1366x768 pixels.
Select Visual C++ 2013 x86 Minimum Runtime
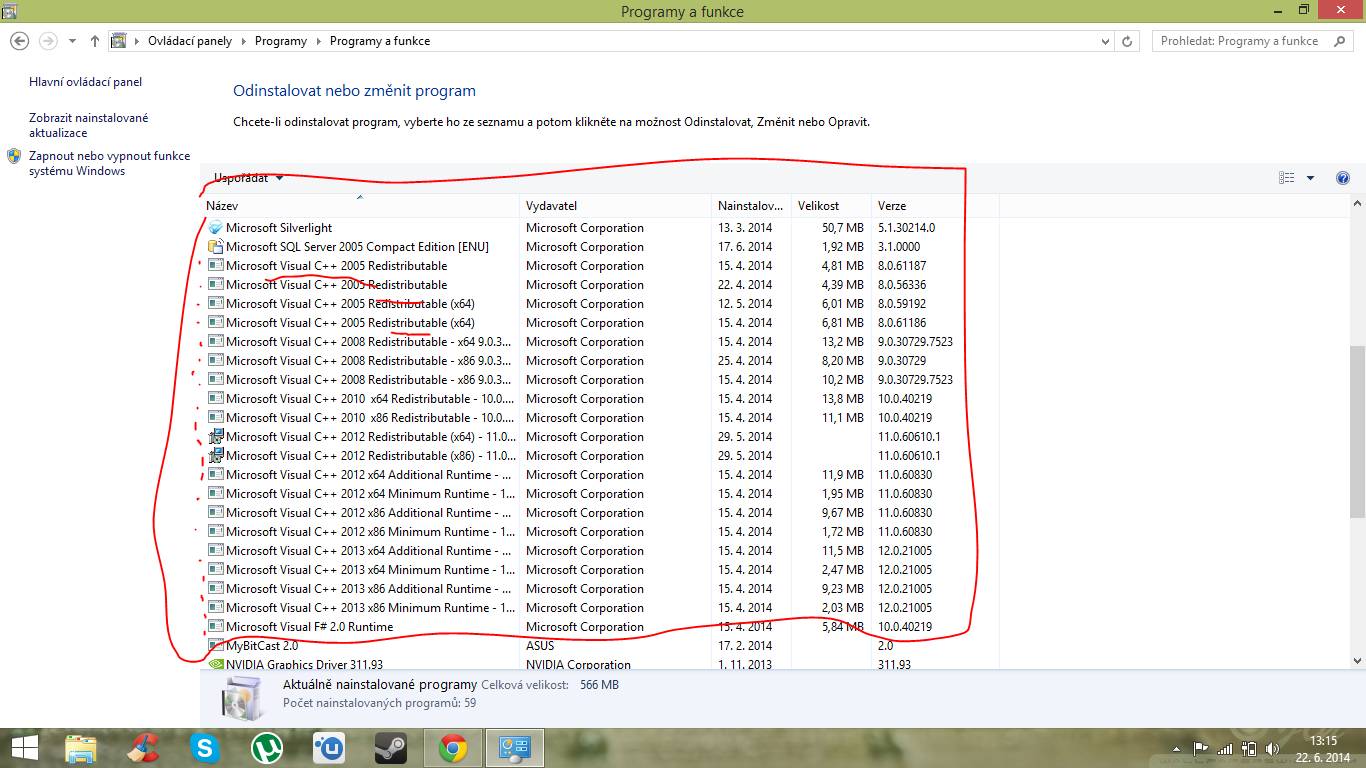(x=600, y=608)
